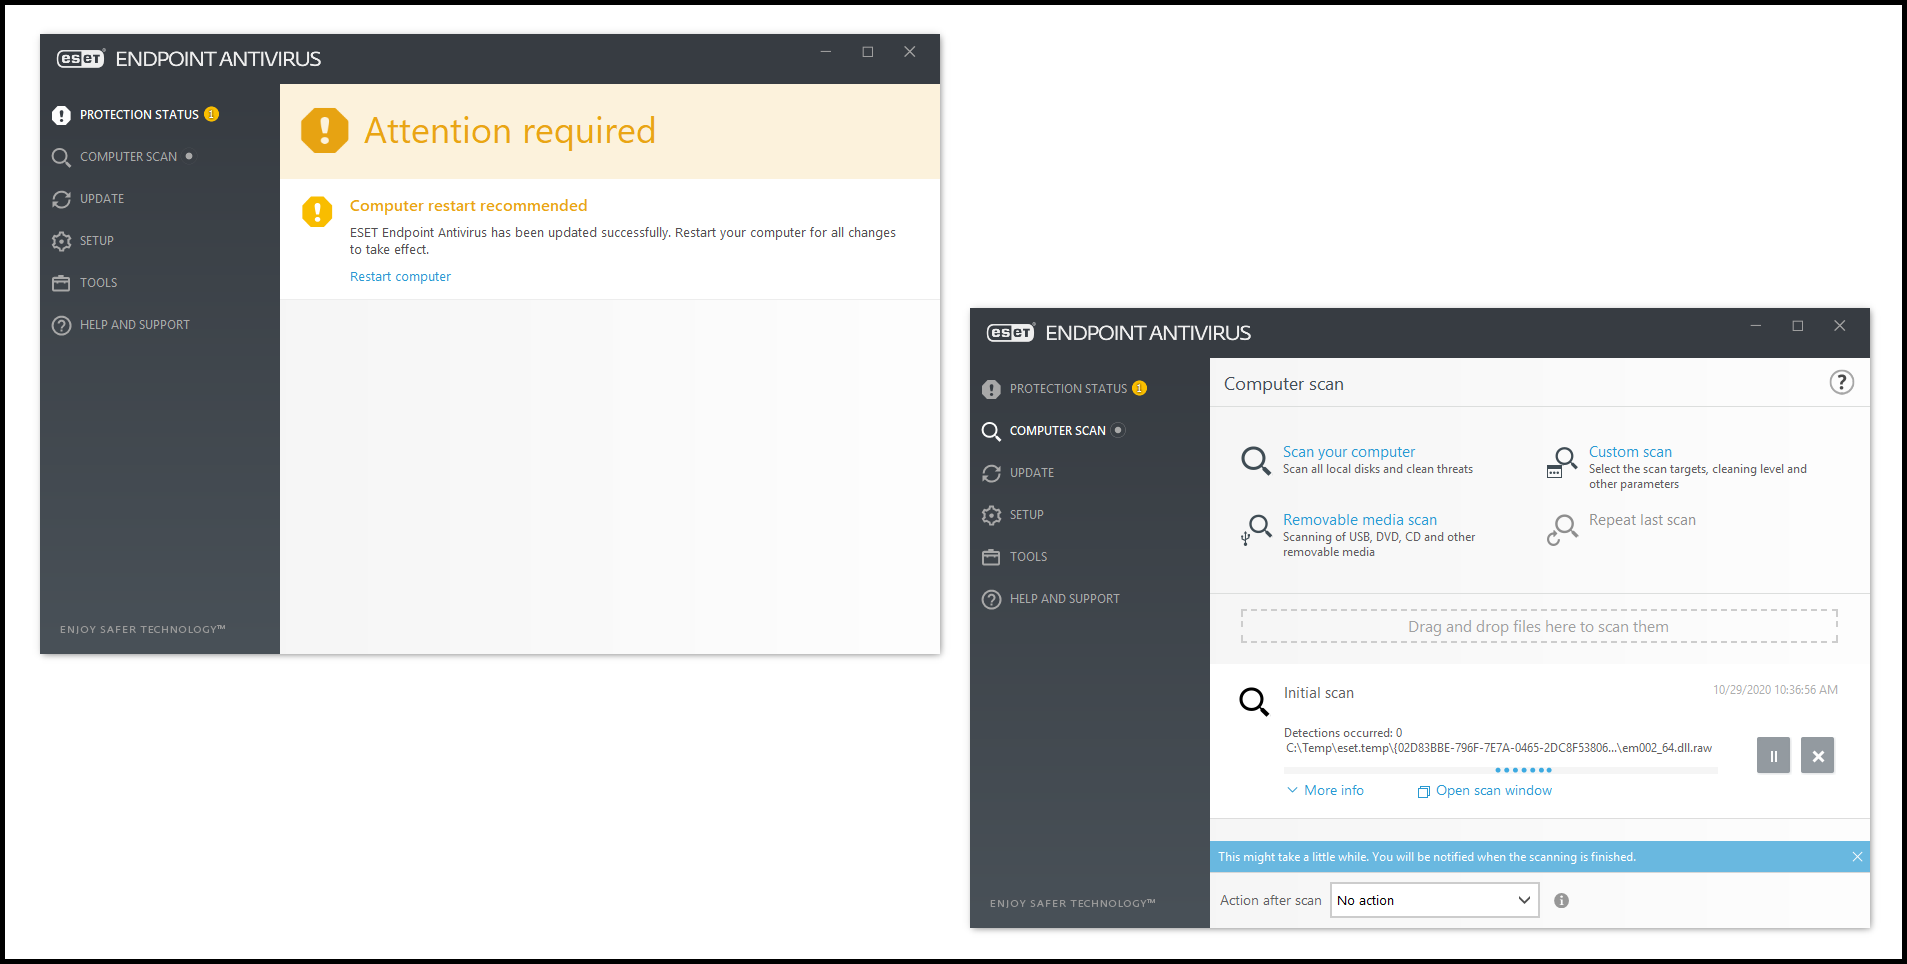Click the Update refresh icon in left window sidebar
The height and width of the screenshot is (964, 1907).
point(61,199)
